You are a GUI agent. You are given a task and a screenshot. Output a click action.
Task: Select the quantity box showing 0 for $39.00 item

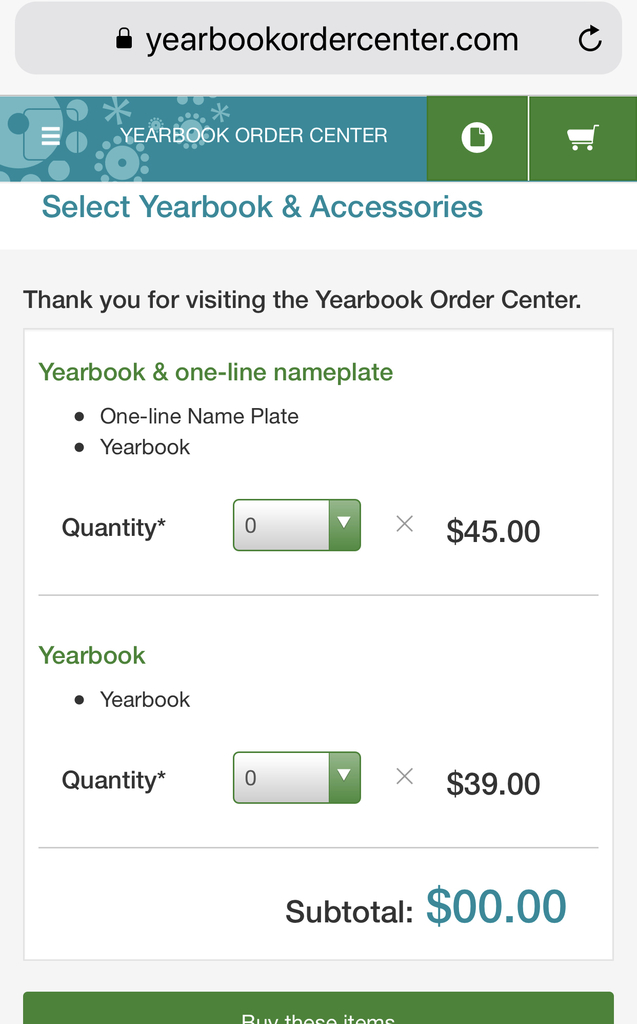click(x=297, y=778)
